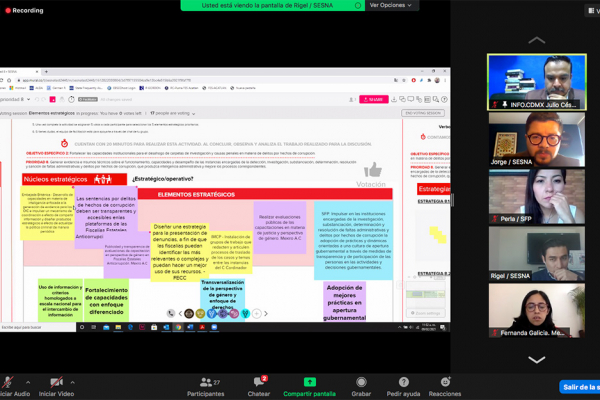Open the mural title dropdown arrow
Image resolution: width=600 pixels, height=400 pixels.
click(28, 100)
